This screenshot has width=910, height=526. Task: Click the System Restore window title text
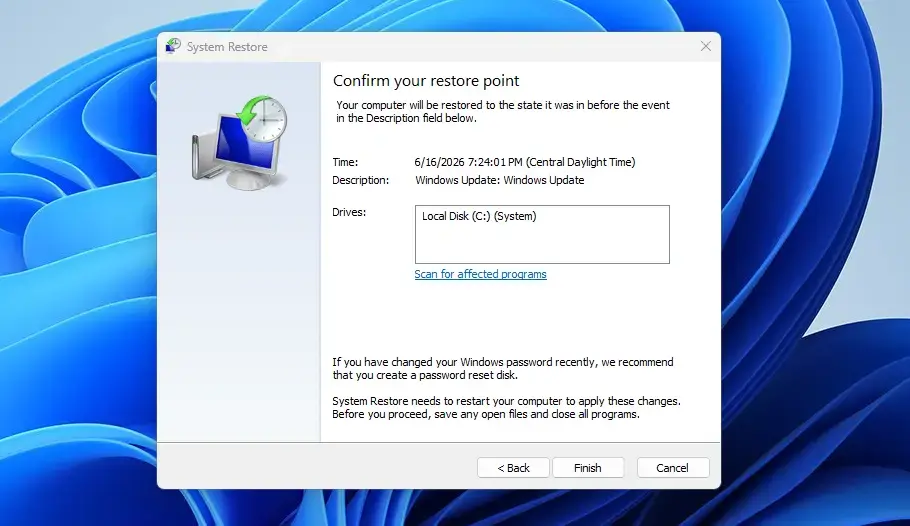[227, 47]
